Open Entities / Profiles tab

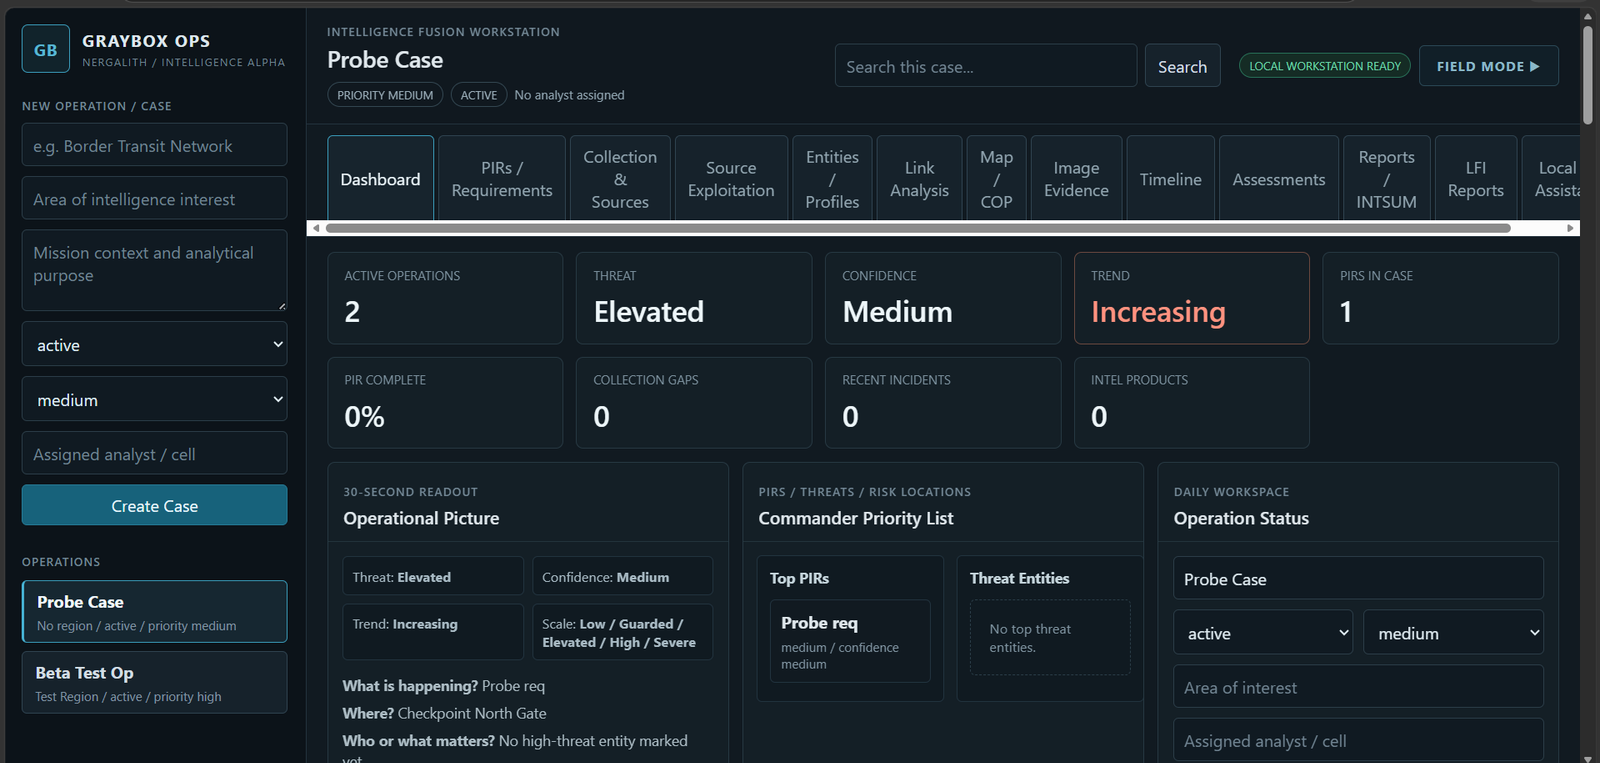[x=832, y=179]
